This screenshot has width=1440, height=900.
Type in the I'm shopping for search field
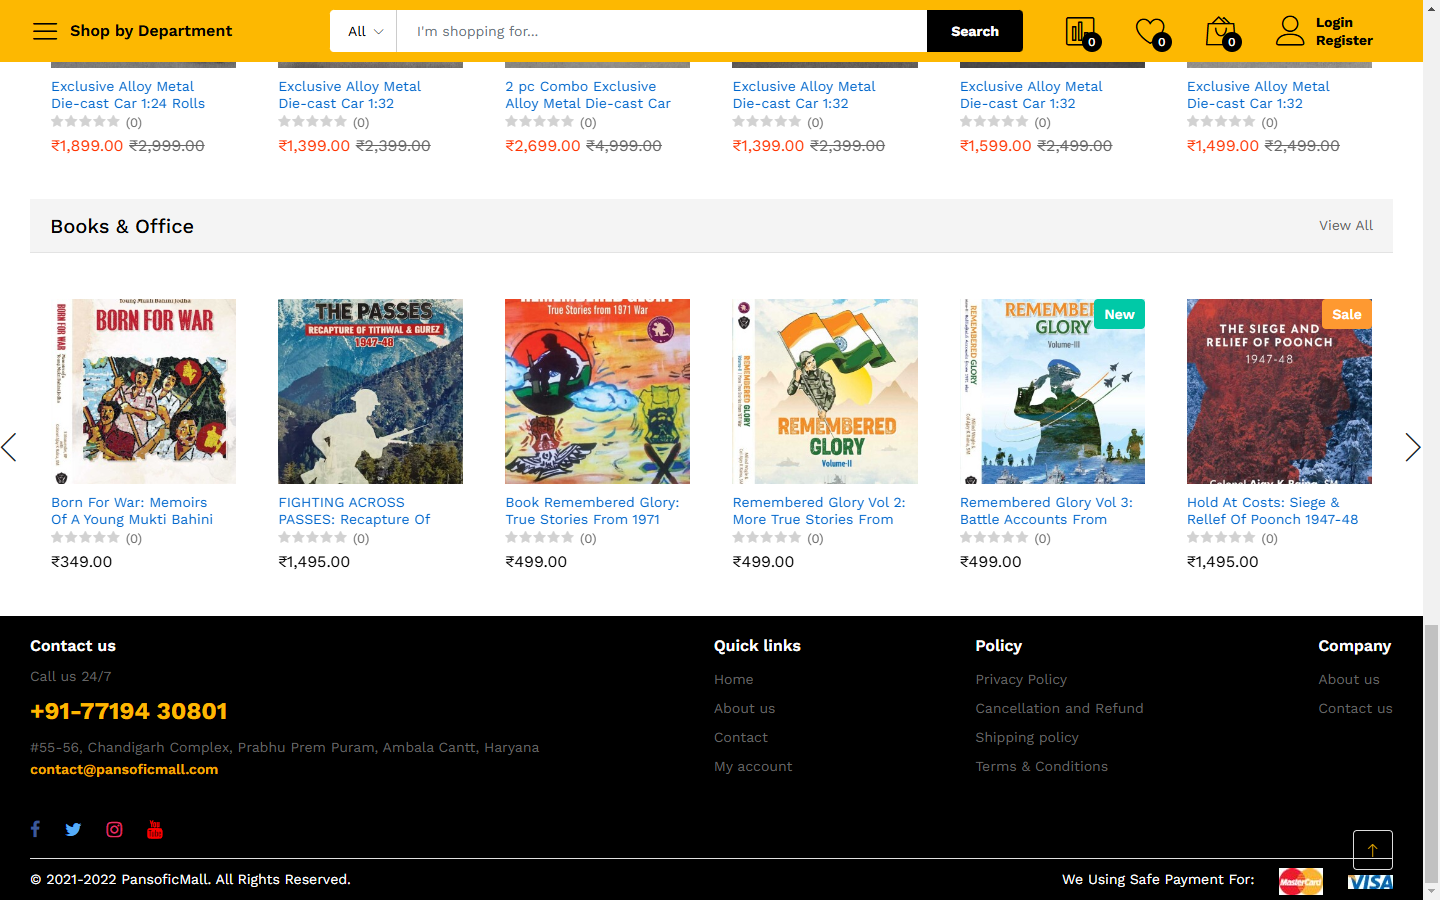(661, 31)
